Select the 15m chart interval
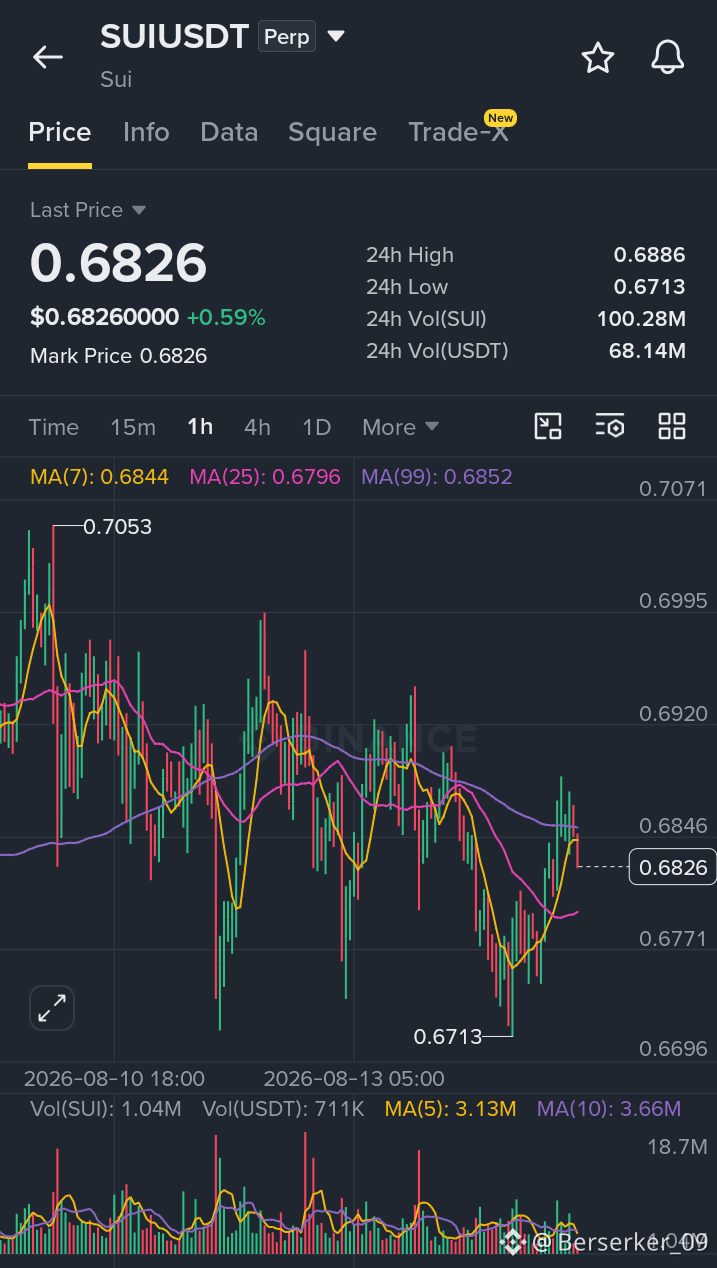This screenshot has height=1268, width=717. tap(133, 427)
